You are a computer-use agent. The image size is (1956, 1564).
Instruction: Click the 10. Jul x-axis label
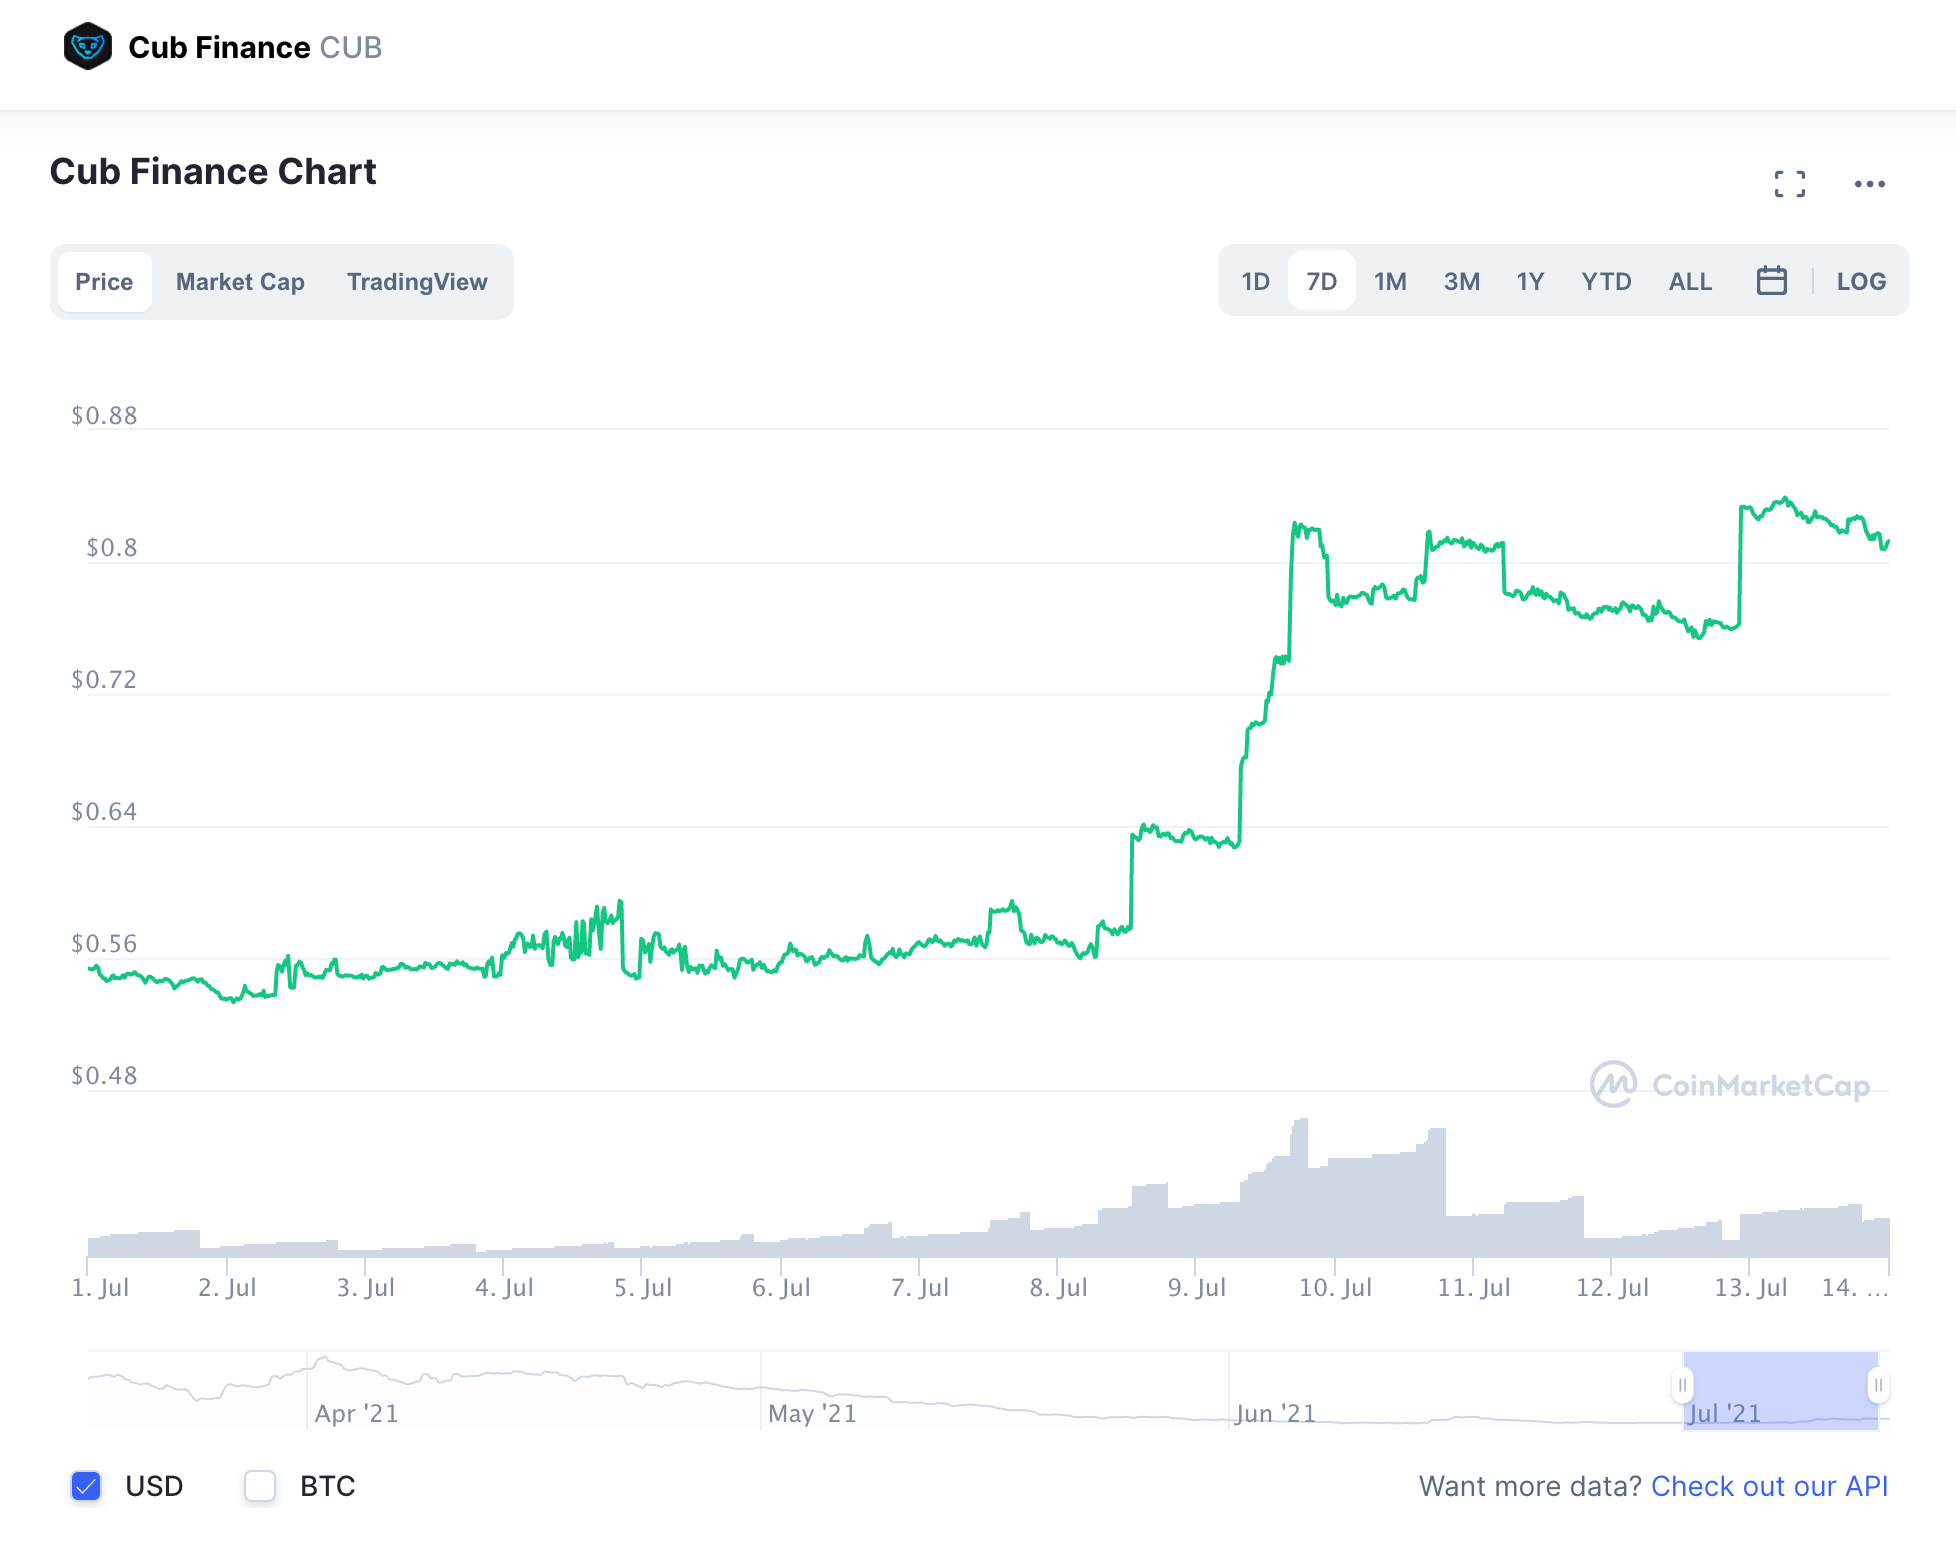point(1335,1287)
